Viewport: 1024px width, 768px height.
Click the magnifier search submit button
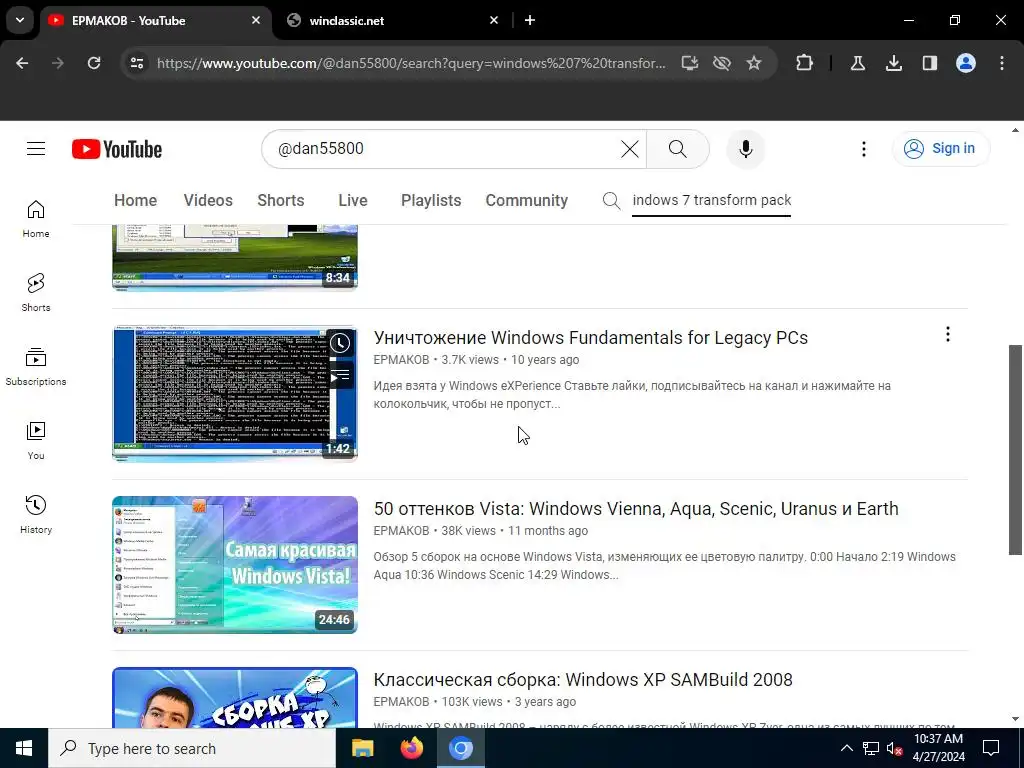678,149
